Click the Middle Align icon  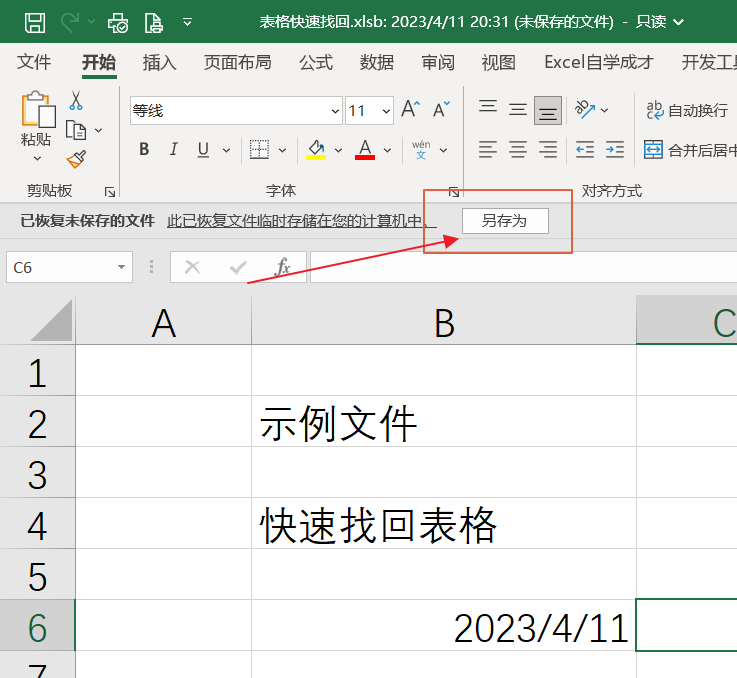point(517,110)
